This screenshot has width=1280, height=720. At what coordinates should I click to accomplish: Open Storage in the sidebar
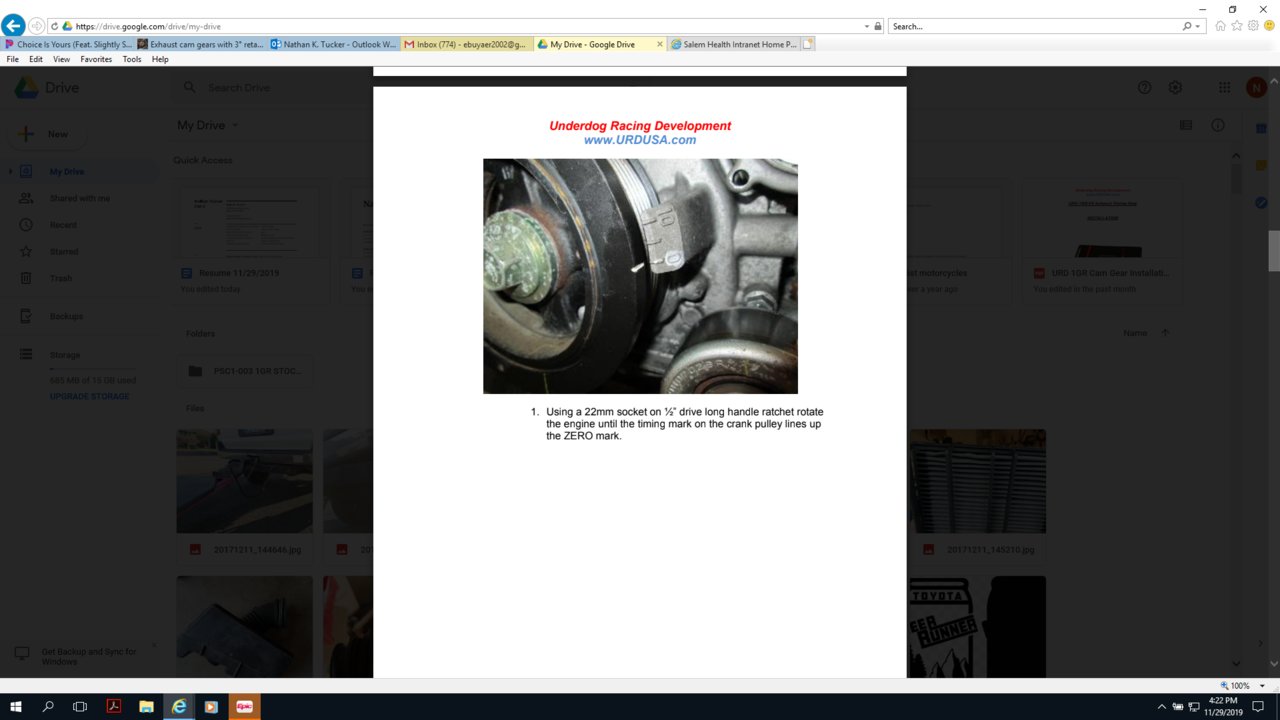pyautogui.click(x=65, y=355)
